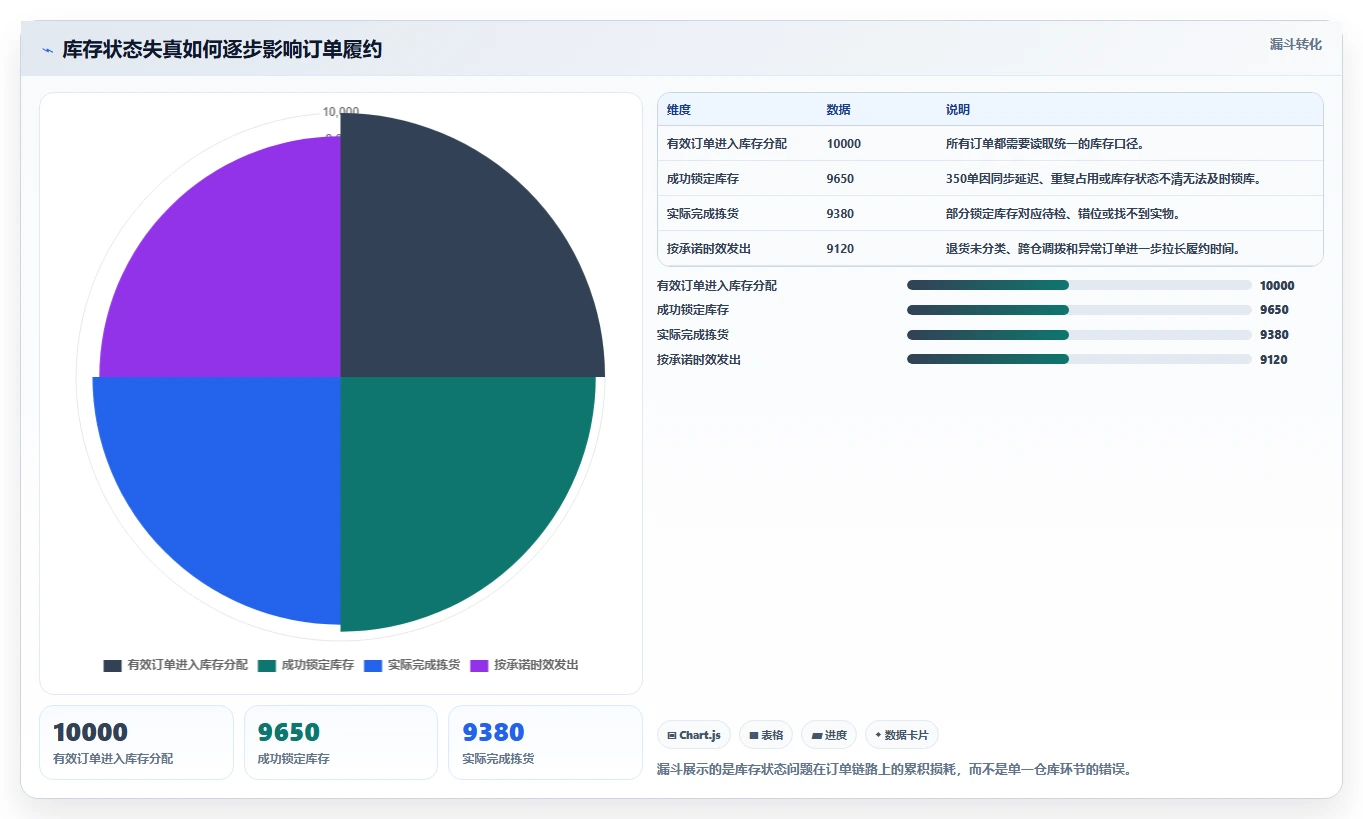This screenshot has width=1363, height=819.
Task: Click the Chart.js chip icon
Action: [x=672, y=735]
